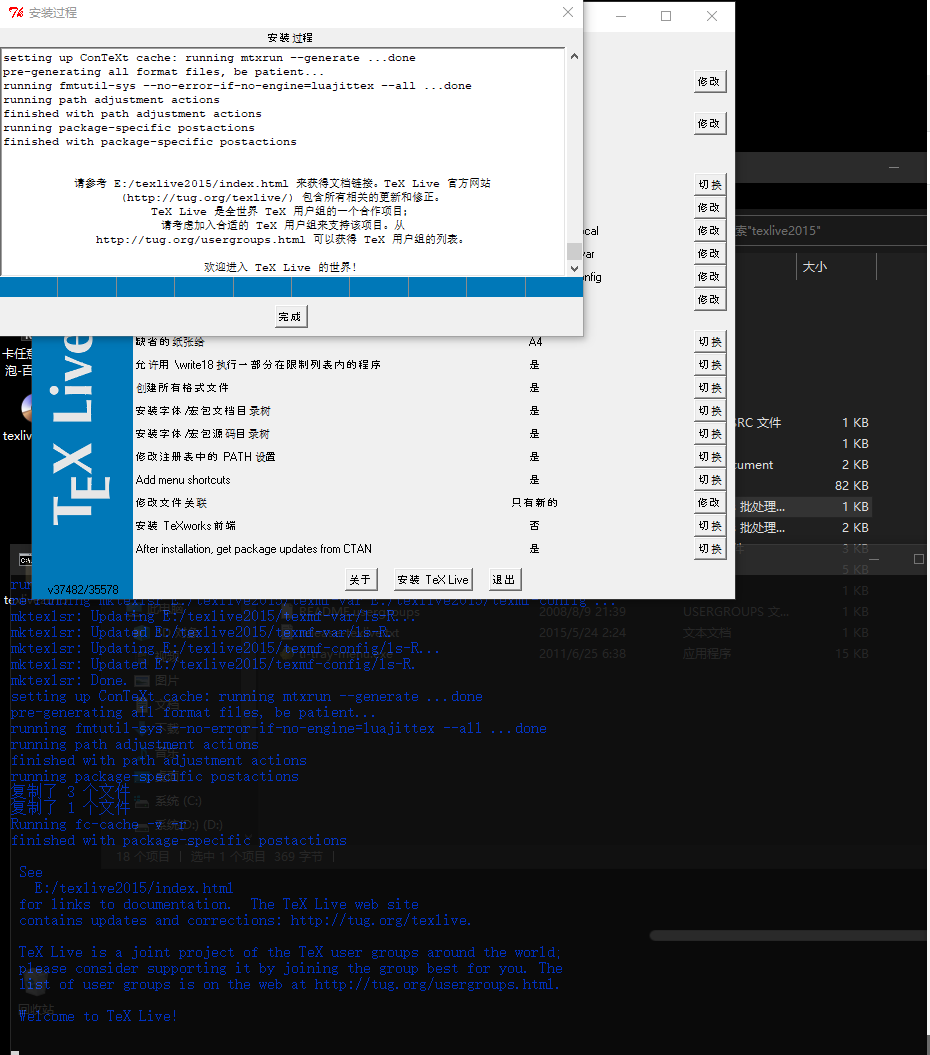The width and height of the screenshot is (930, 1055).
Task: Click the v37482/35578 version text
Action: coord(83,589)
